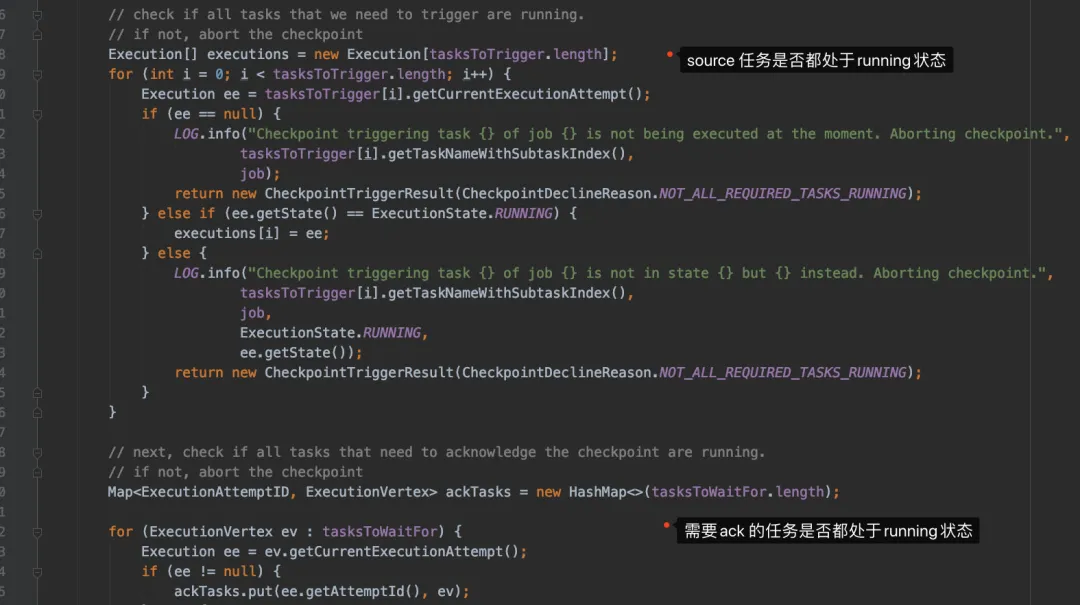The width and height of the screenshot is (1080, 605).
Task: Collapse the plain '} else {' block
Action: click(x=37, y=254)
